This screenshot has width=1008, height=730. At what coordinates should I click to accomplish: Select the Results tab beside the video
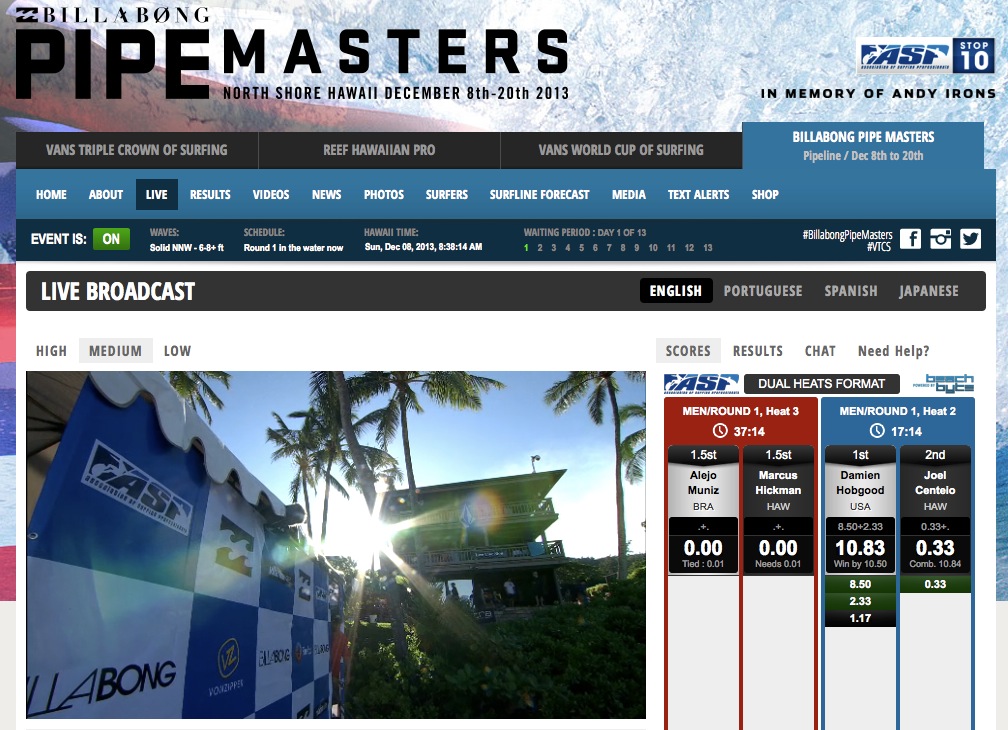[x=758, y=351]
